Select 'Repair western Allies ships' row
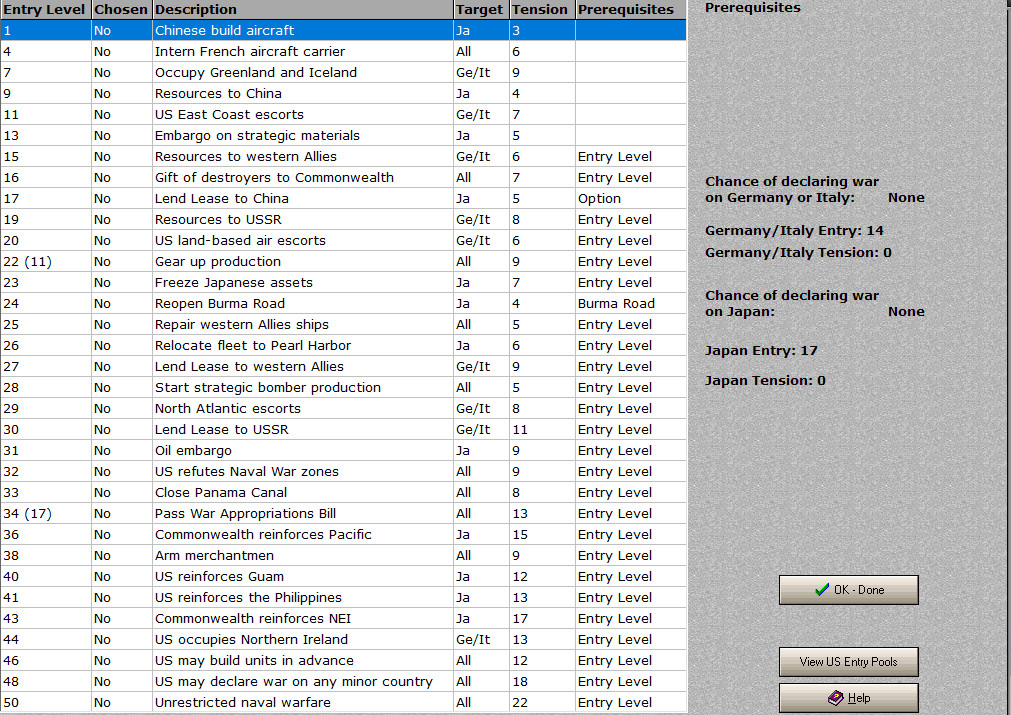This screenshot has height=715, width=1011. (x=343, y=325)
